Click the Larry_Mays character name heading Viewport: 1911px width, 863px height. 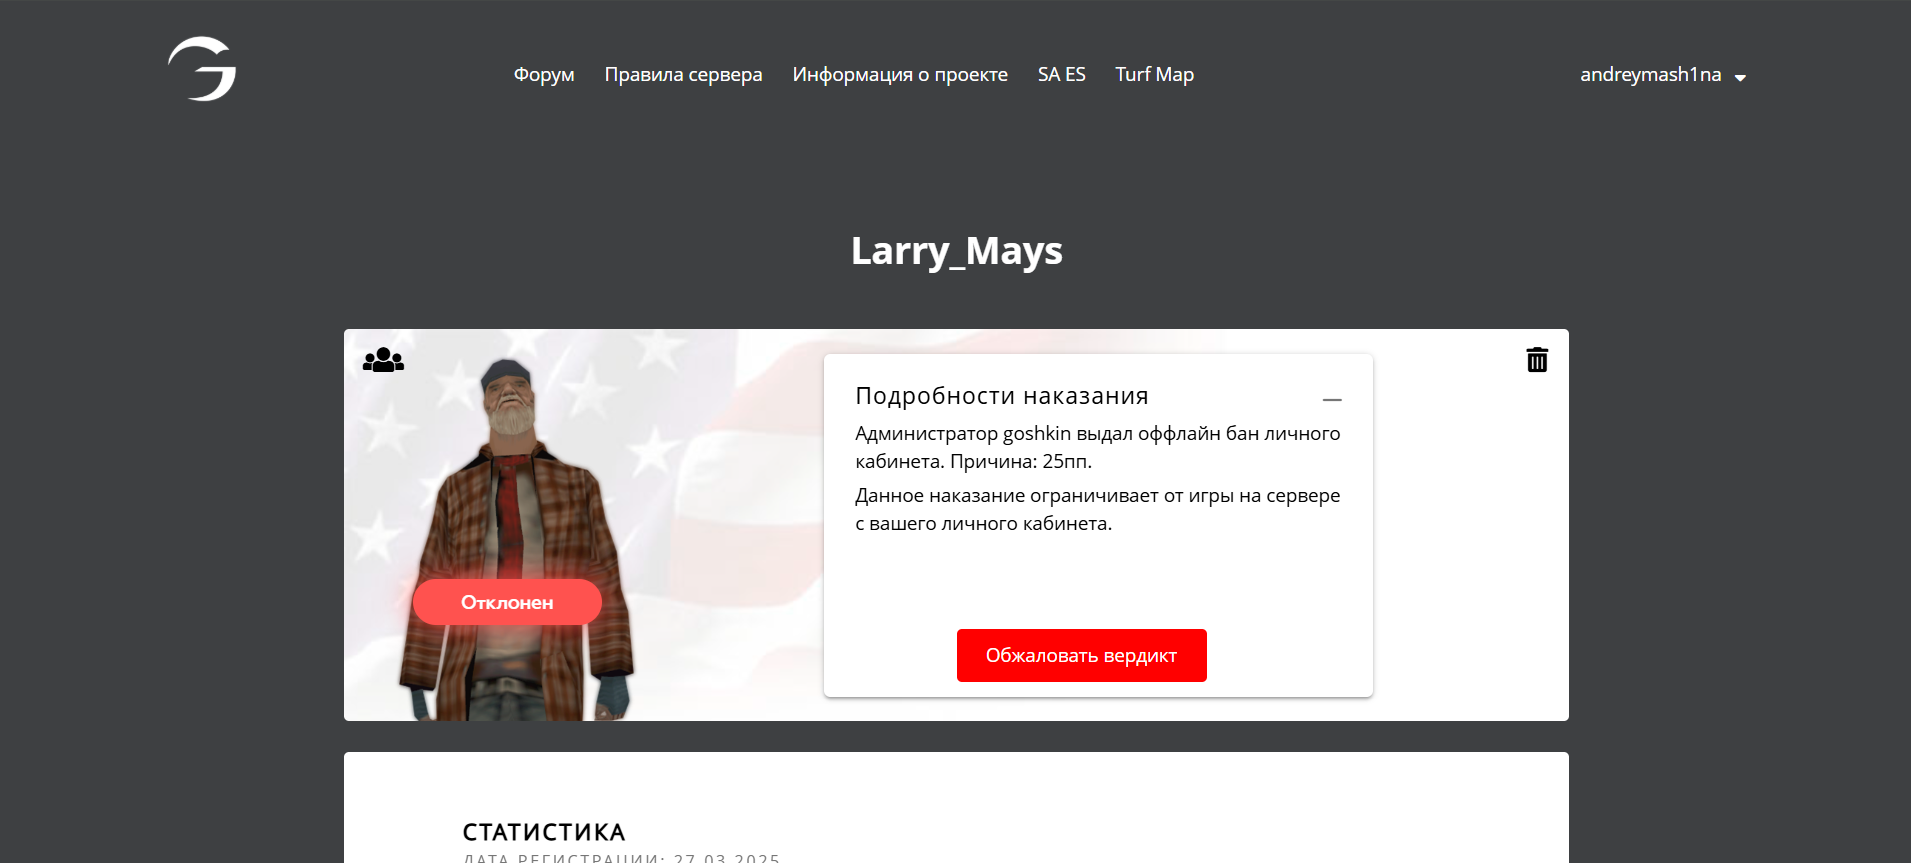[x=956, y=251]
